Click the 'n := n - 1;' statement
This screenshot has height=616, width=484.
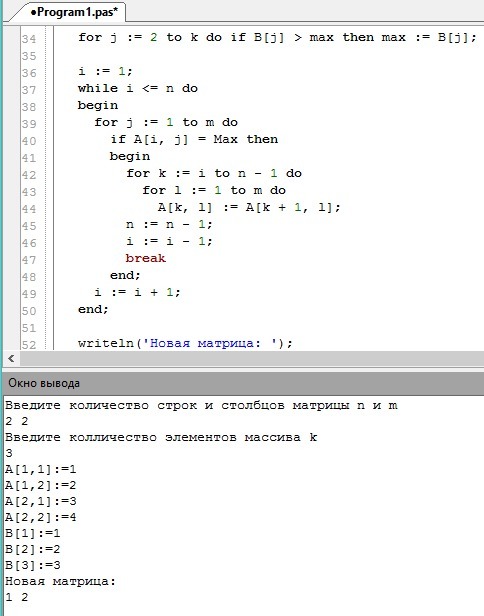tap(169, 224)
